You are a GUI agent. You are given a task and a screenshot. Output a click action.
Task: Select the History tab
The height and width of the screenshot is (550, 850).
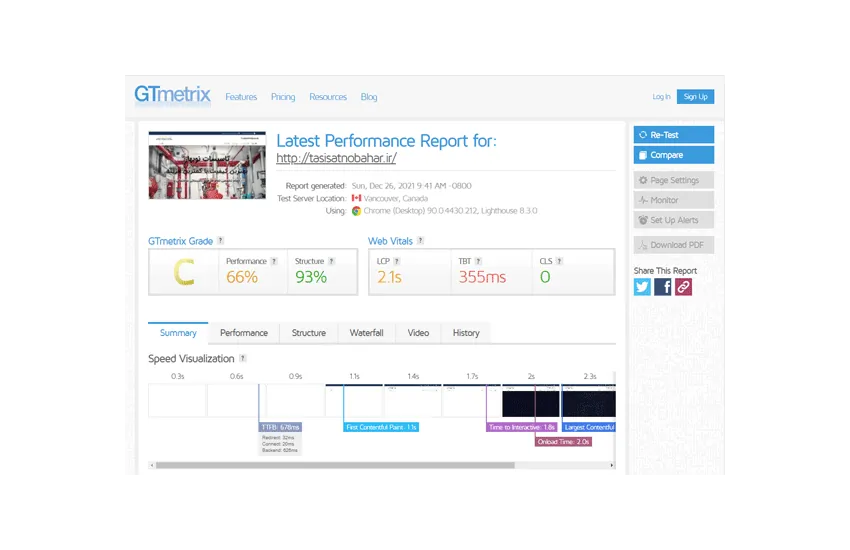tap(466, 333)
